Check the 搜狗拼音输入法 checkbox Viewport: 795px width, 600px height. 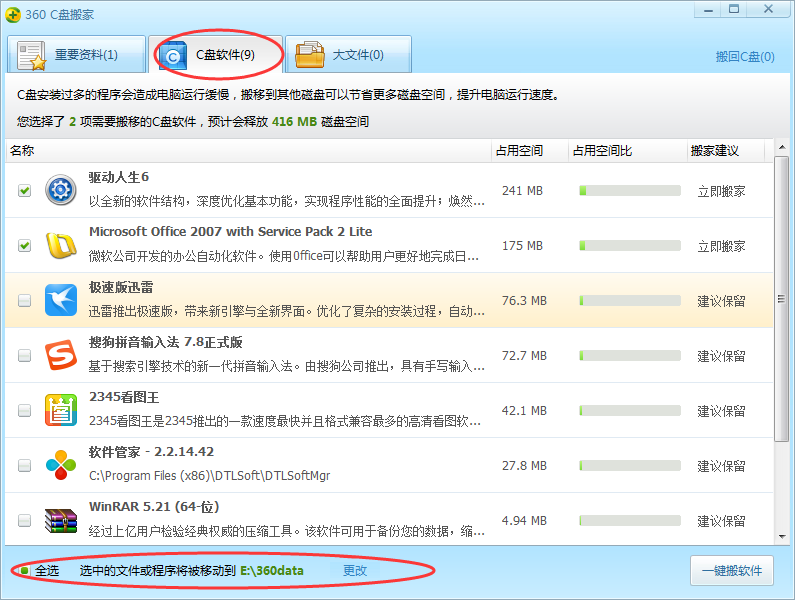point(24,356)
